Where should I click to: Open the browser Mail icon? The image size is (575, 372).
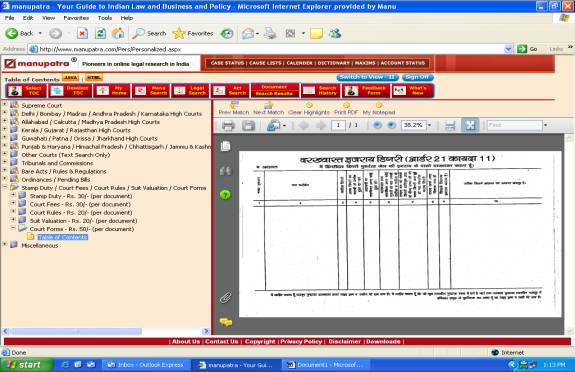point(248,34)
